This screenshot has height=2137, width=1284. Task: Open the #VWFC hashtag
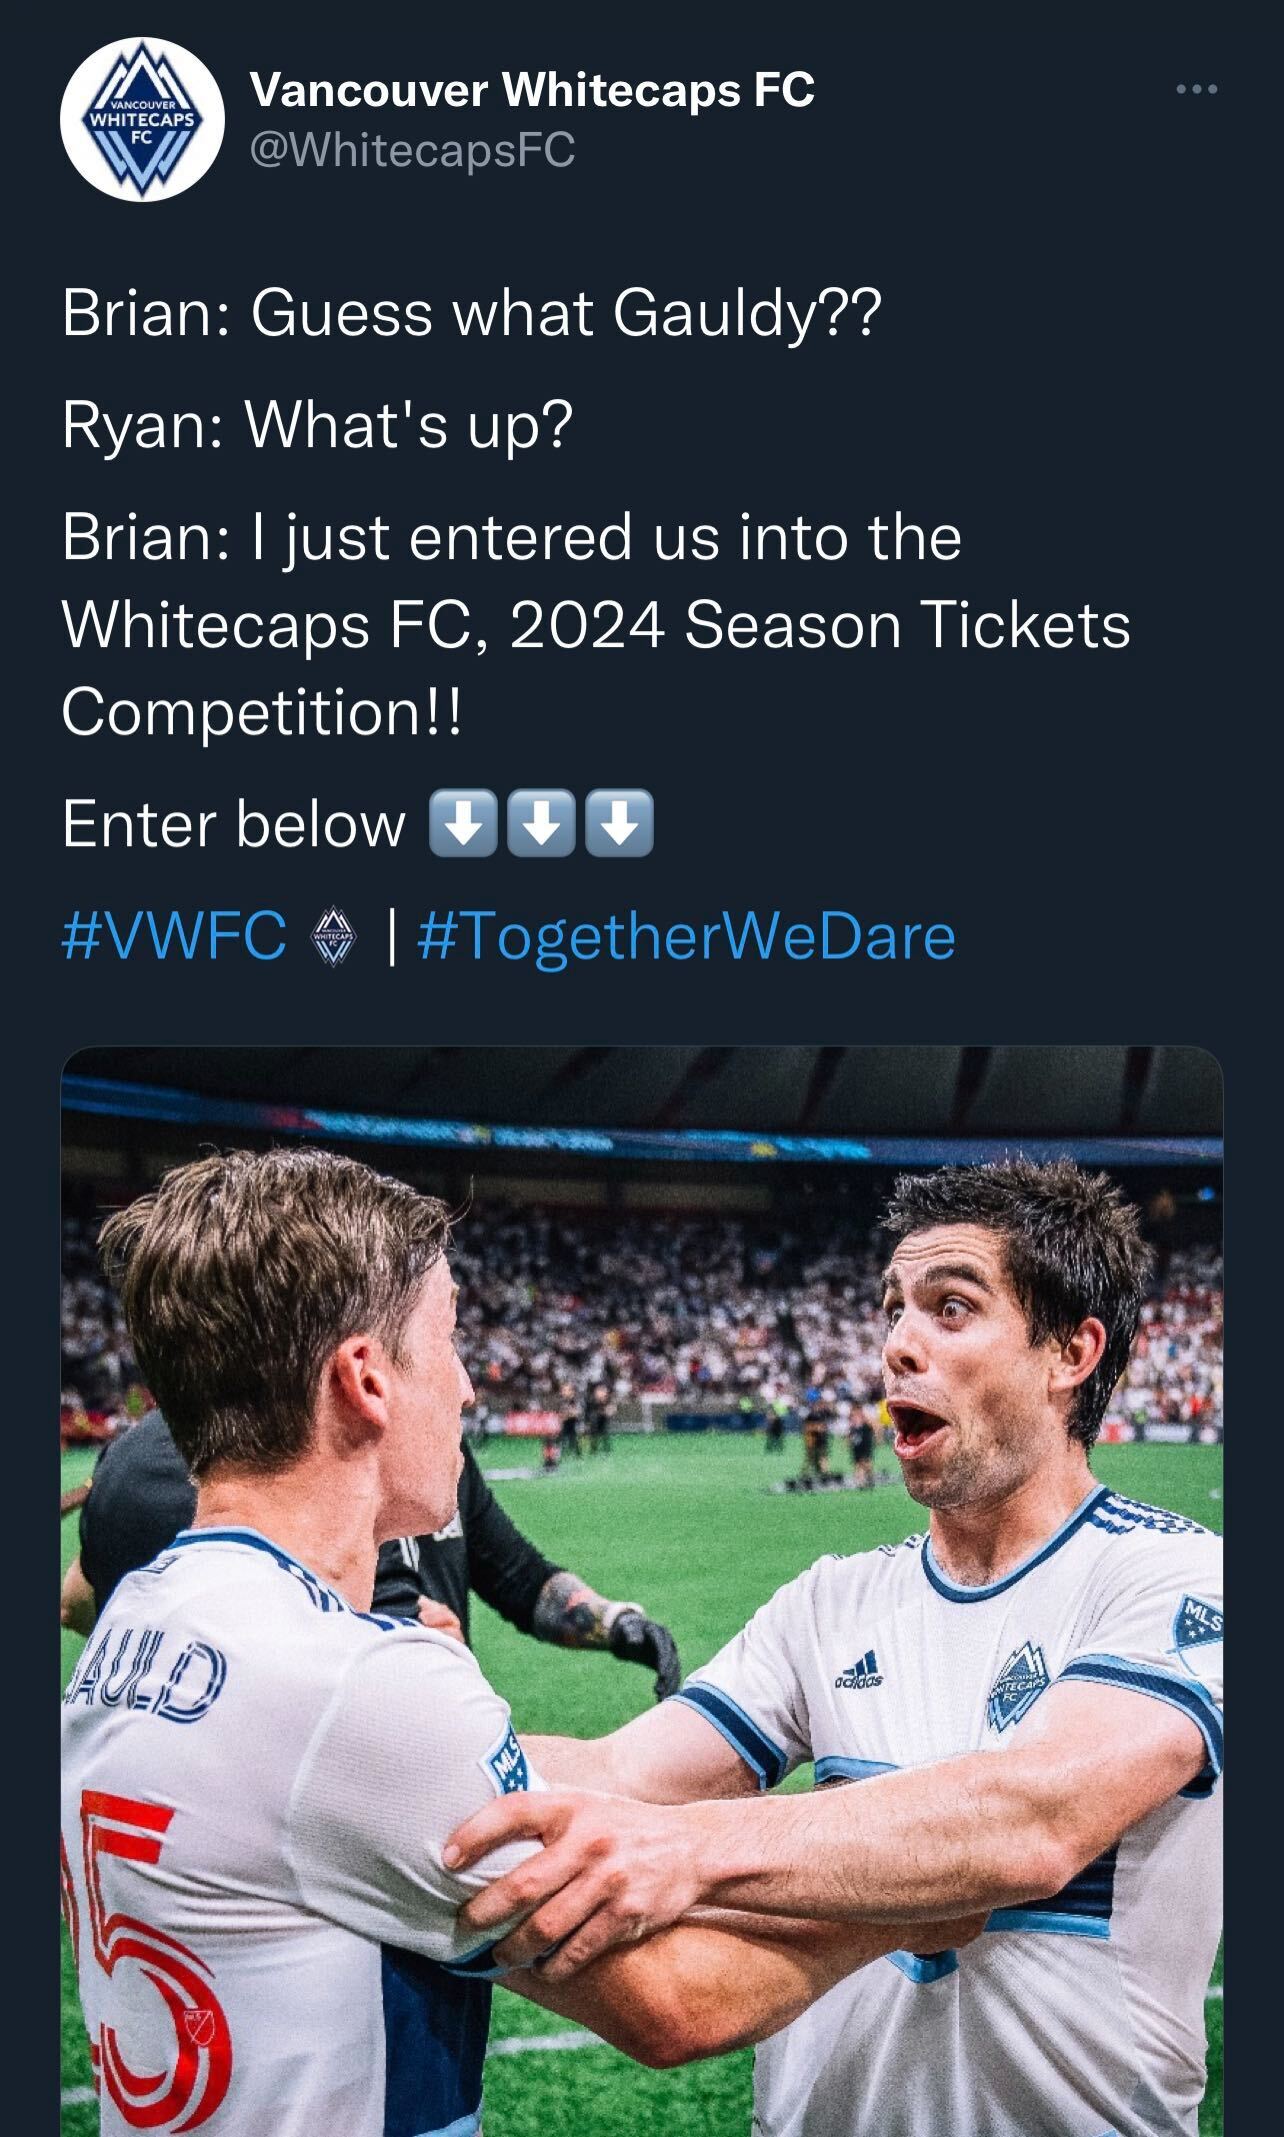174,937
